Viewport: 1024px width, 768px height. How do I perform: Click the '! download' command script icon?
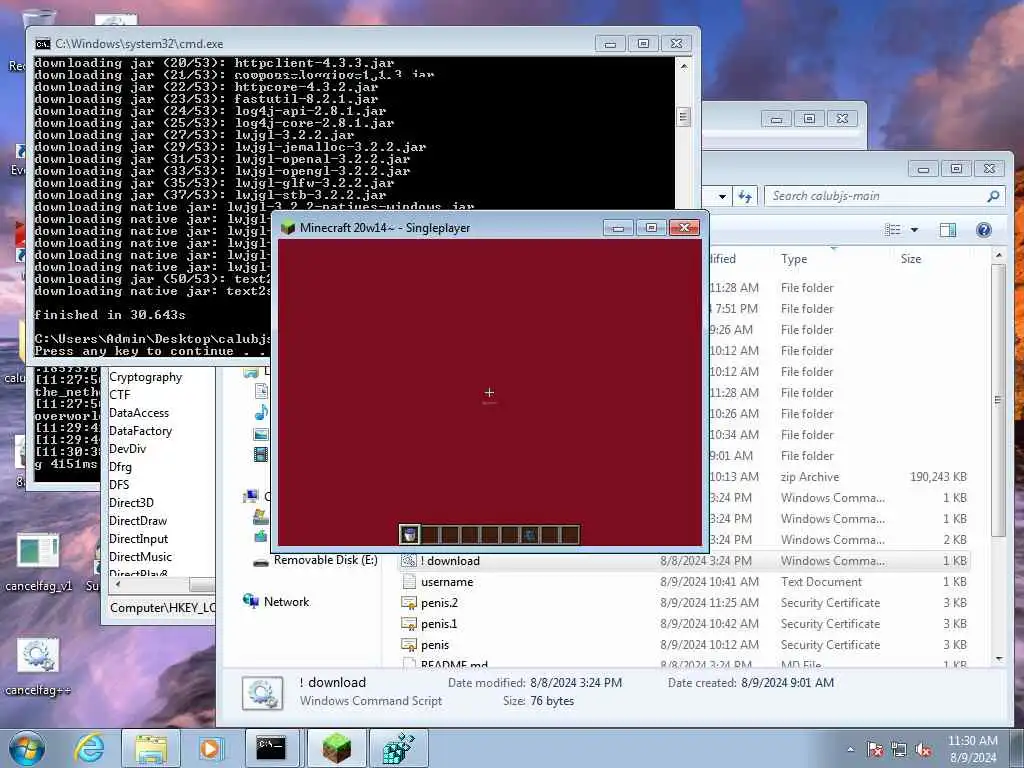[x=409, y=560]
